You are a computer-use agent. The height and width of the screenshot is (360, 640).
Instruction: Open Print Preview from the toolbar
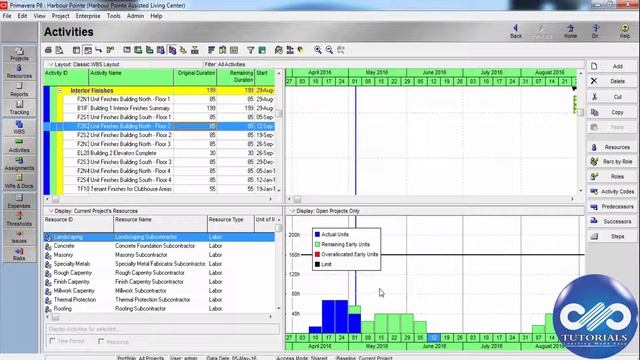pyautogui.click(x=60, y=50)
